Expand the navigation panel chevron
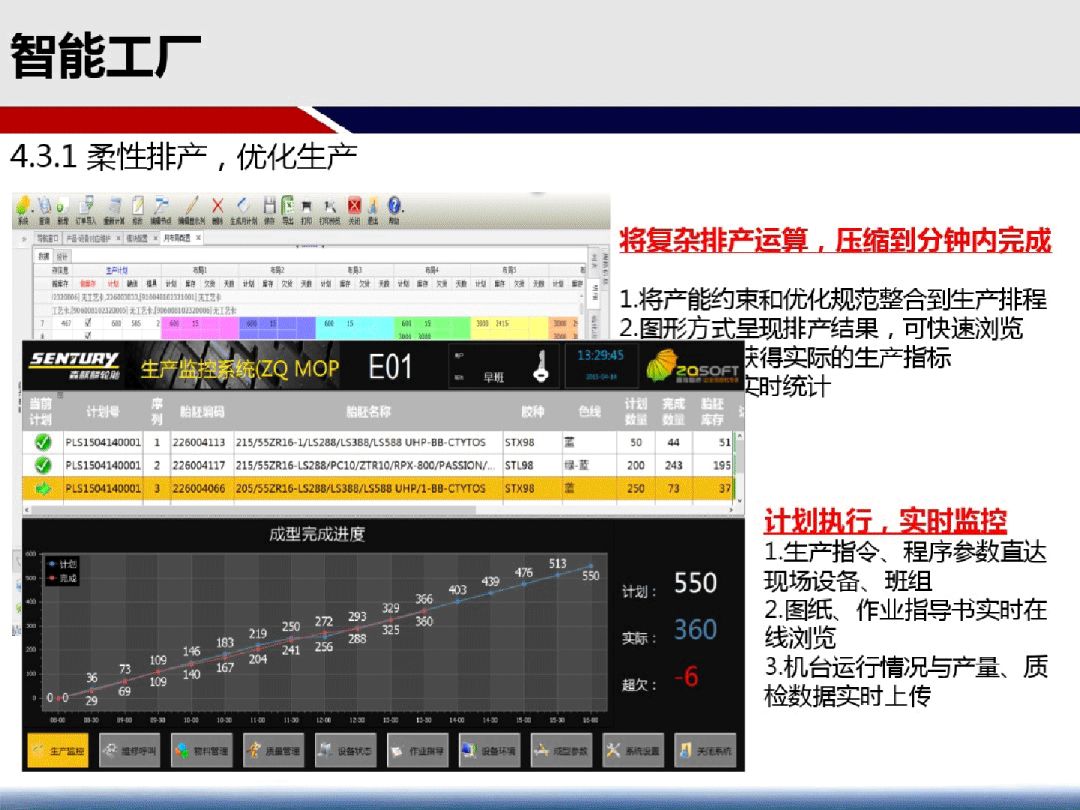 [24, 238]
